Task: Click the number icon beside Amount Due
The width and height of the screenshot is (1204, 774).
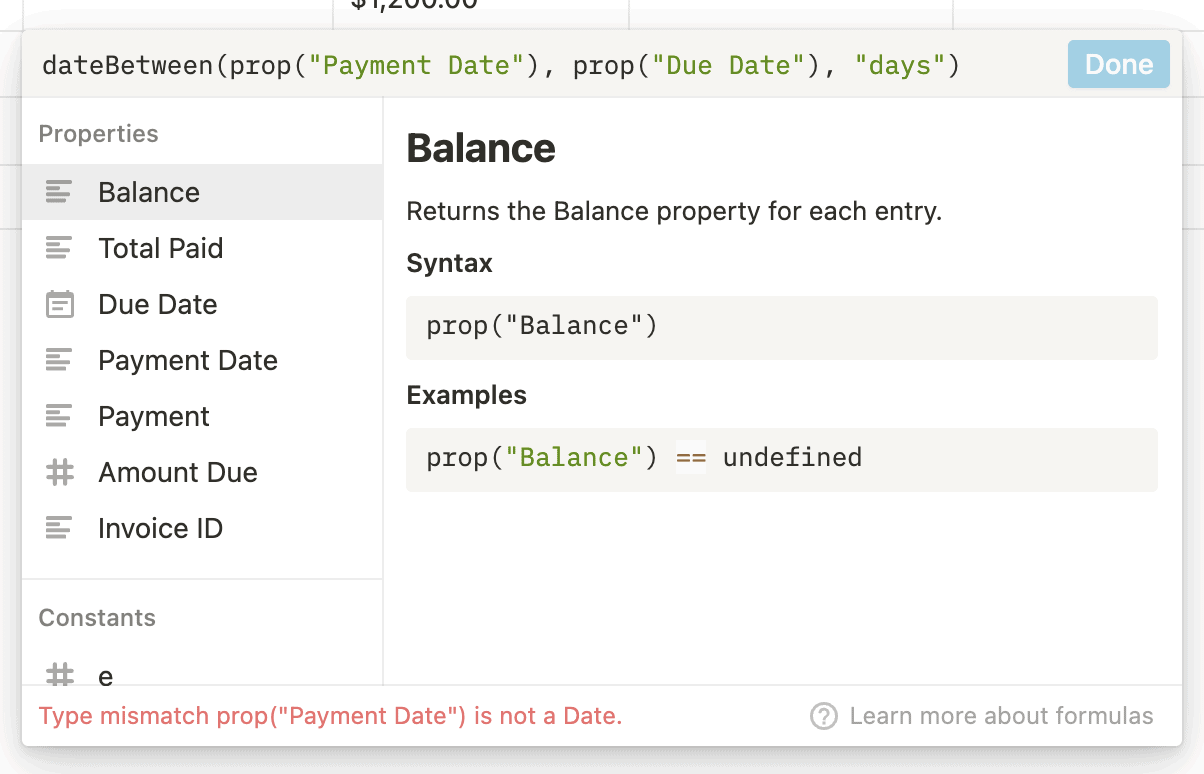Action: [58, 472]
